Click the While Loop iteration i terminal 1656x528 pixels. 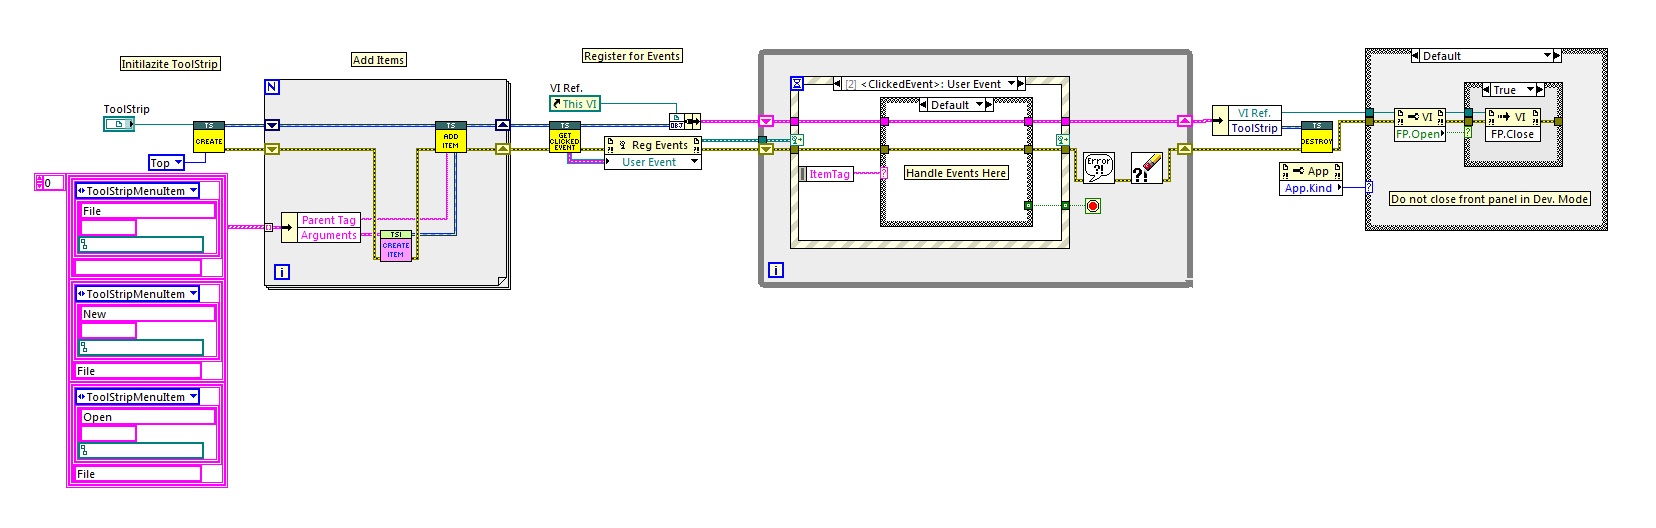pyautogui.click(x=776, y=270)
